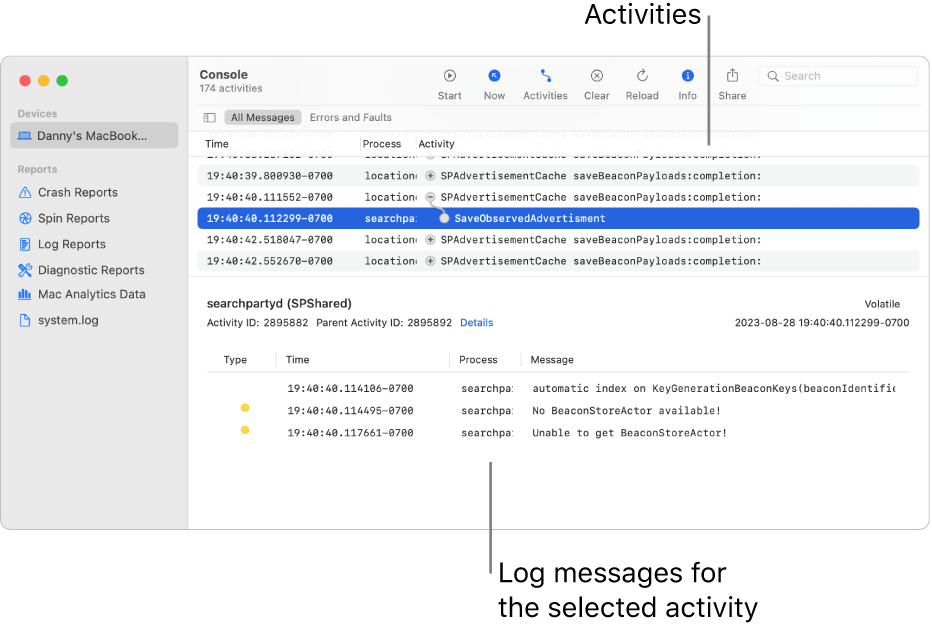Select the 'automatic index on KeyGenerationBeaconKeys' message
Image resolution: width=932 pixels, height=630 pixels.
click(558, 389)
